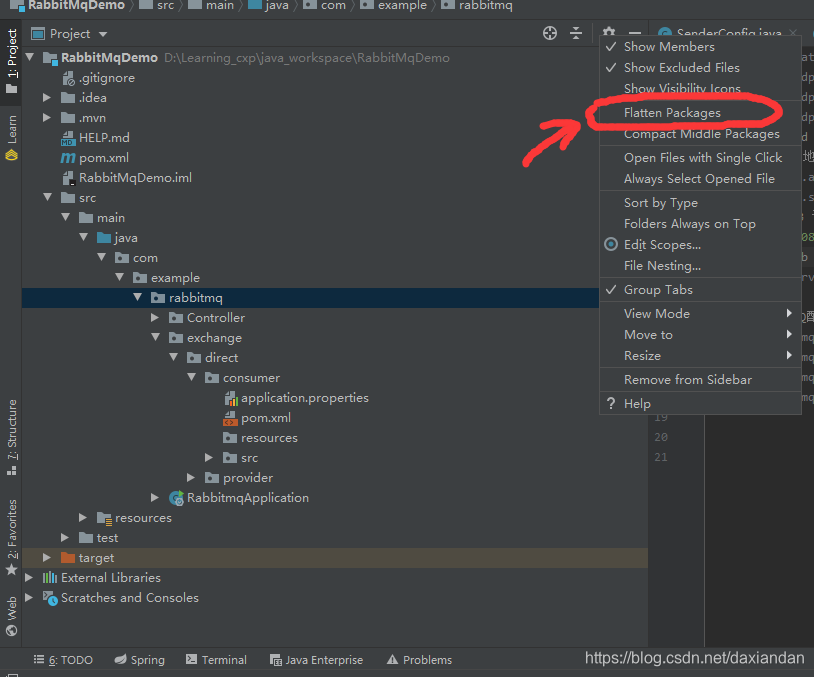Open the Move to submenu
Screen dimensions: 814x677
(x=700, y=335)
